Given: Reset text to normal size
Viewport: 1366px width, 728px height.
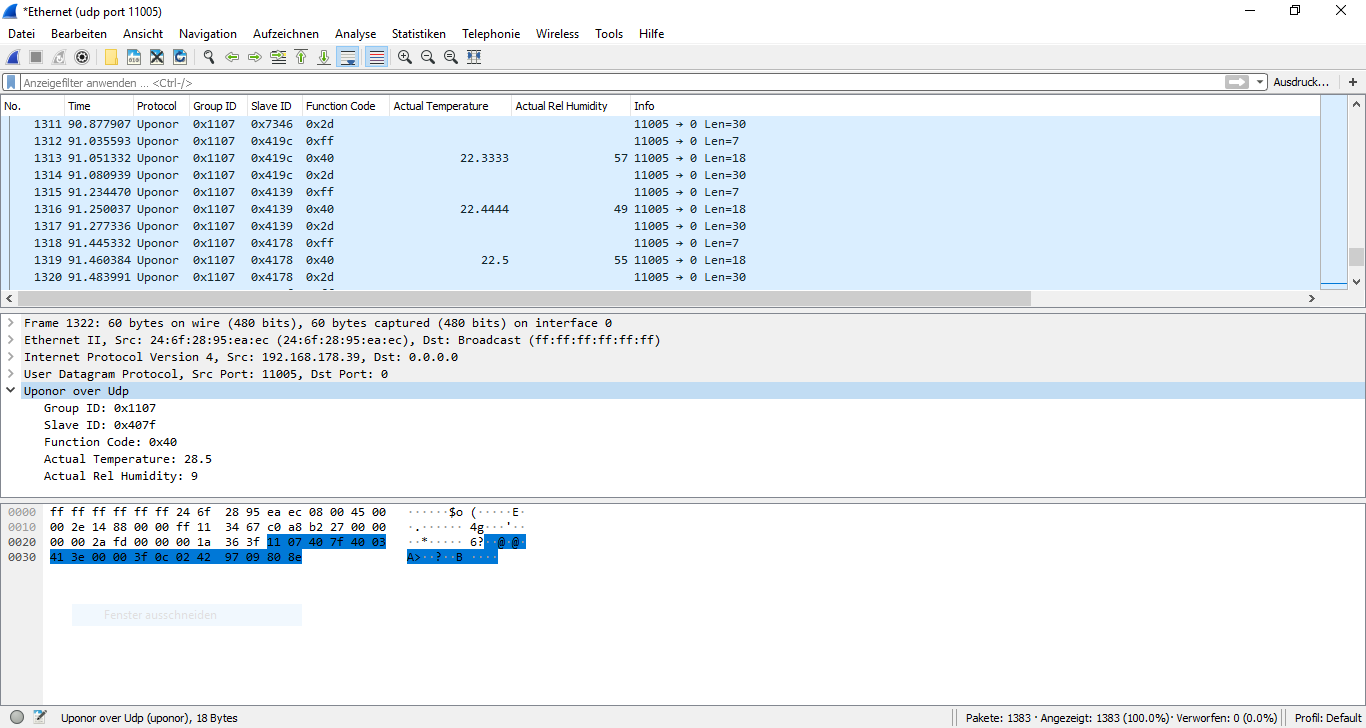Looking at the screenshot, I should pos(451,57).
